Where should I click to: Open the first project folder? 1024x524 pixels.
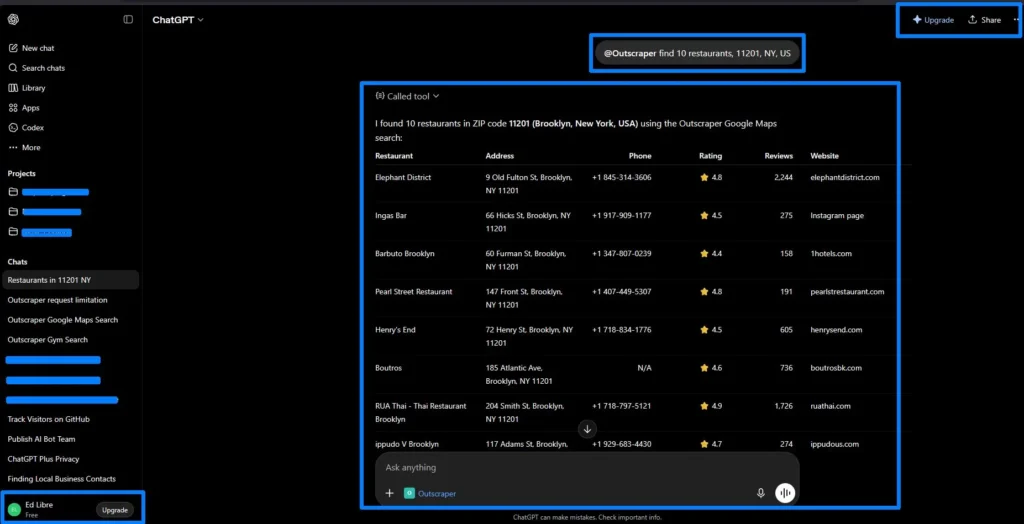(49, 192)
